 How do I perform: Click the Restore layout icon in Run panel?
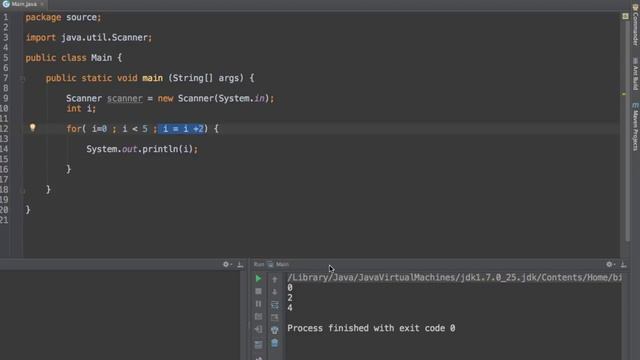pyautogui.click(x=258, y=345)
